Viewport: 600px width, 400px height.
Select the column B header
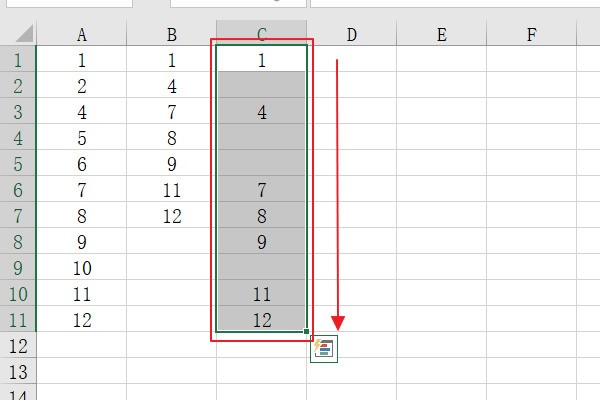[x=171, y=34]
